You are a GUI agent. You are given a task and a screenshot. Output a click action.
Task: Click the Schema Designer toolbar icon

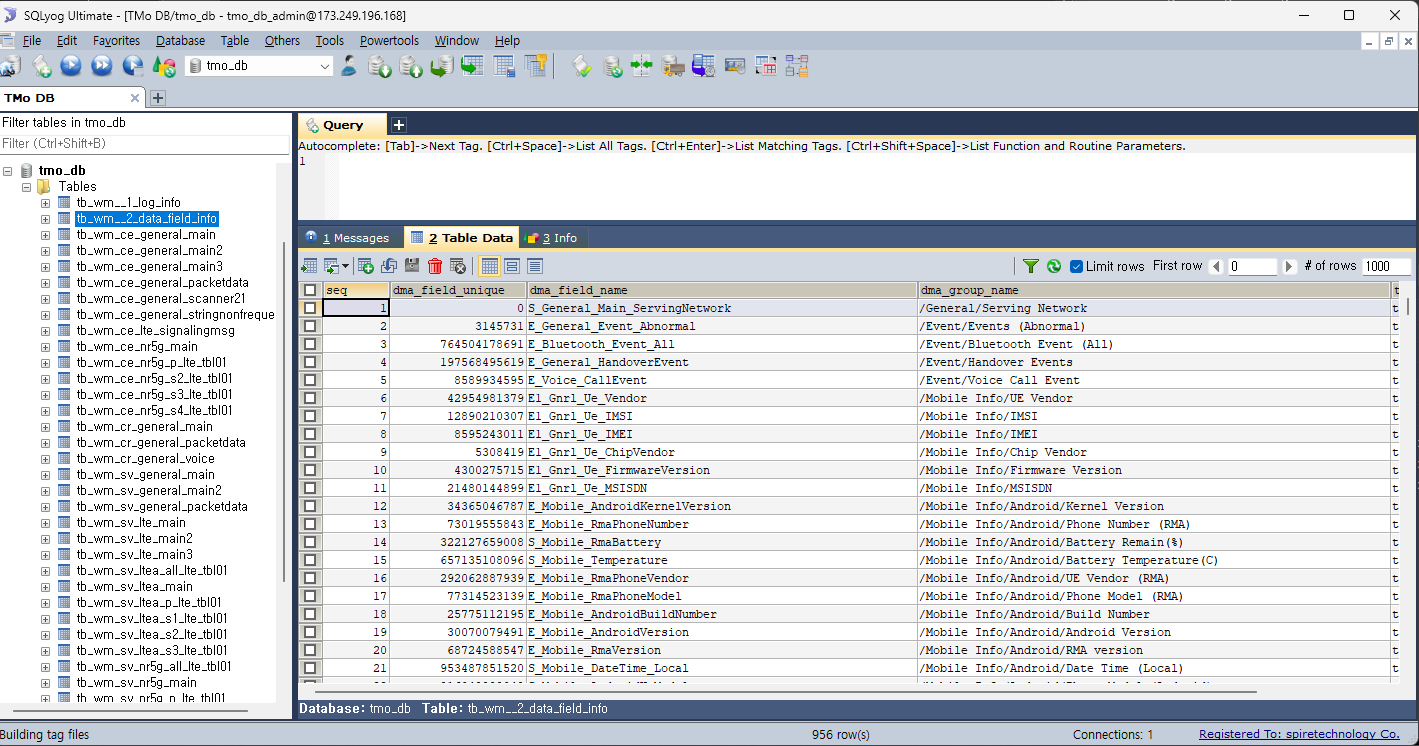(797, 66)
